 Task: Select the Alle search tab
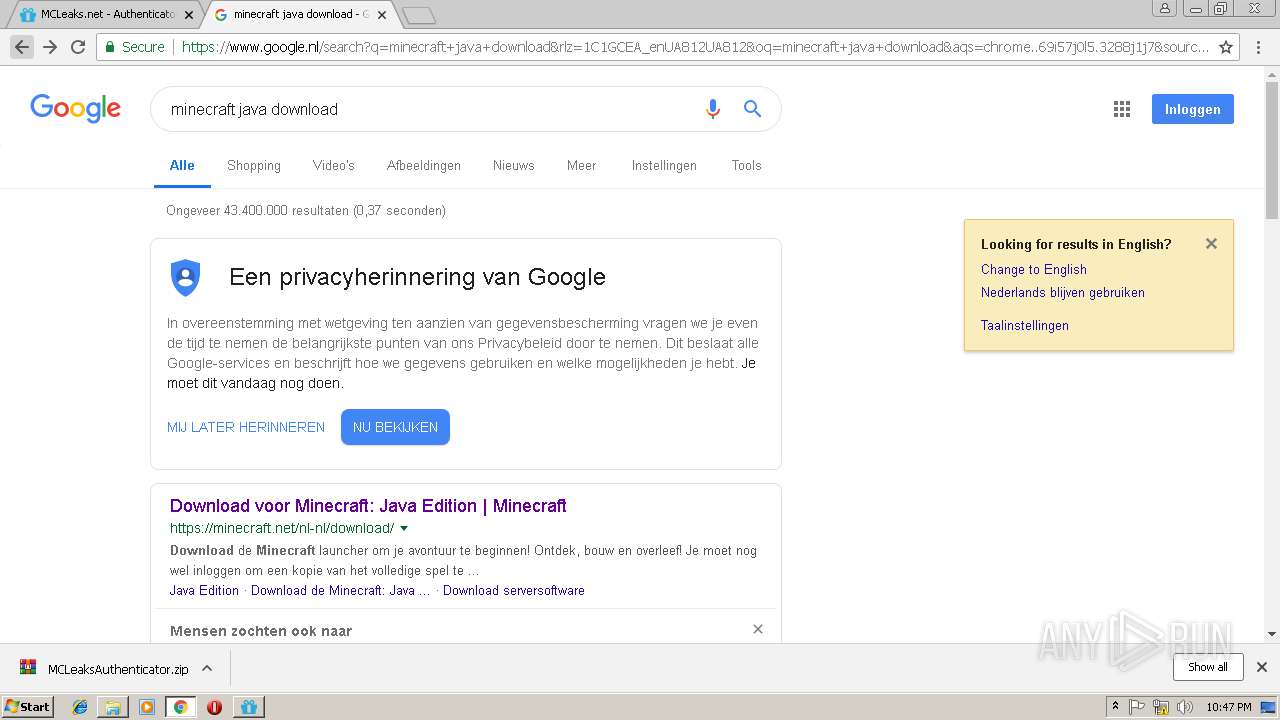click(182, 165)
